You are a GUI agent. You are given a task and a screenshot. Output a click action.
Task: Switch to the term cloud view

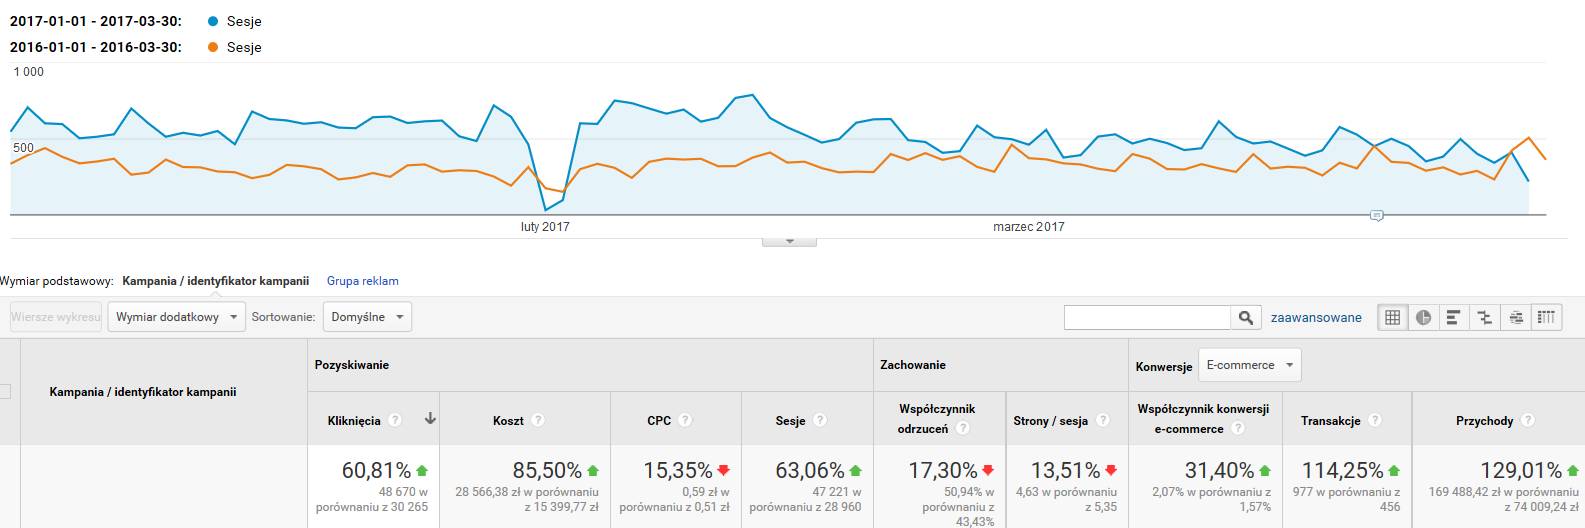(x=1516, y=318)
